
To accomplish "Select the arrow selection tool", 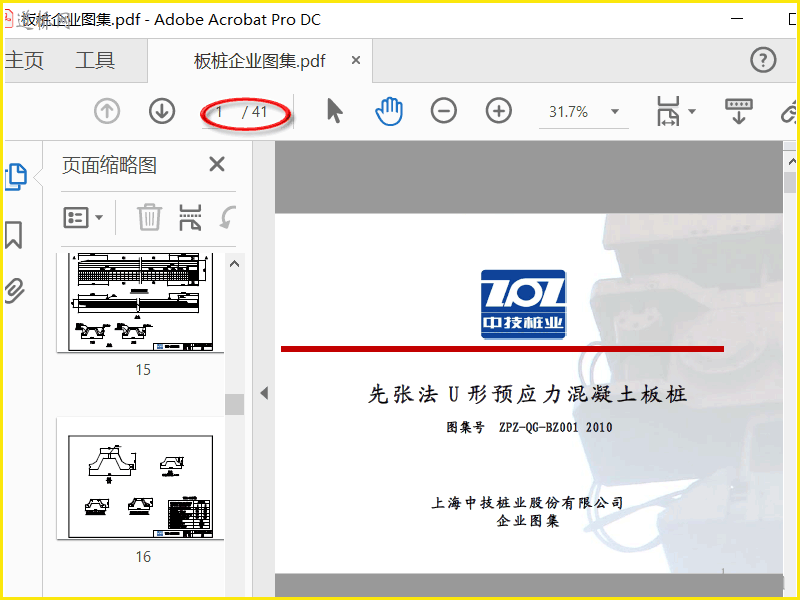I will (x=335, y=111).
